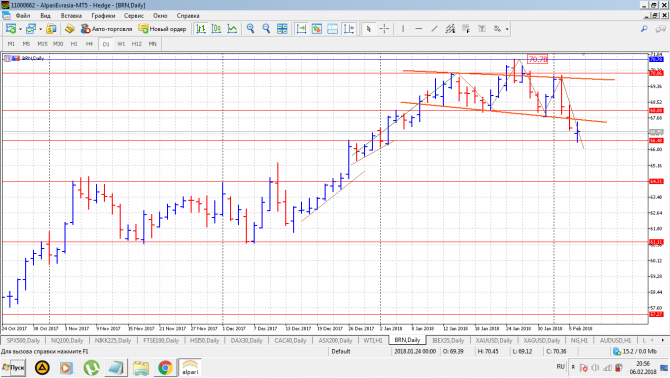The width and height of the screenshot is (670, 378).
Task: Click the Новый ордер button
Action: pos(162,29)
